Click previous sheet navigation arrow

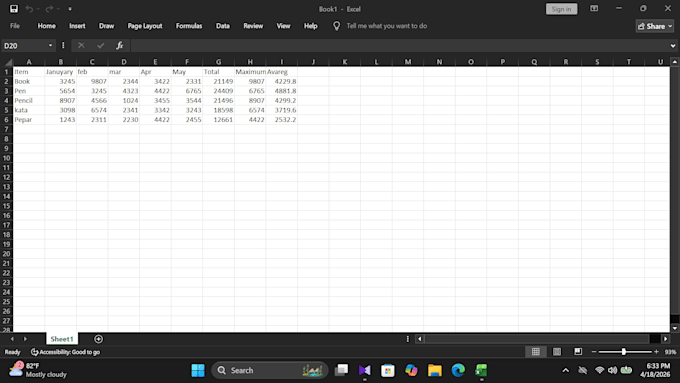click(12, 339)
